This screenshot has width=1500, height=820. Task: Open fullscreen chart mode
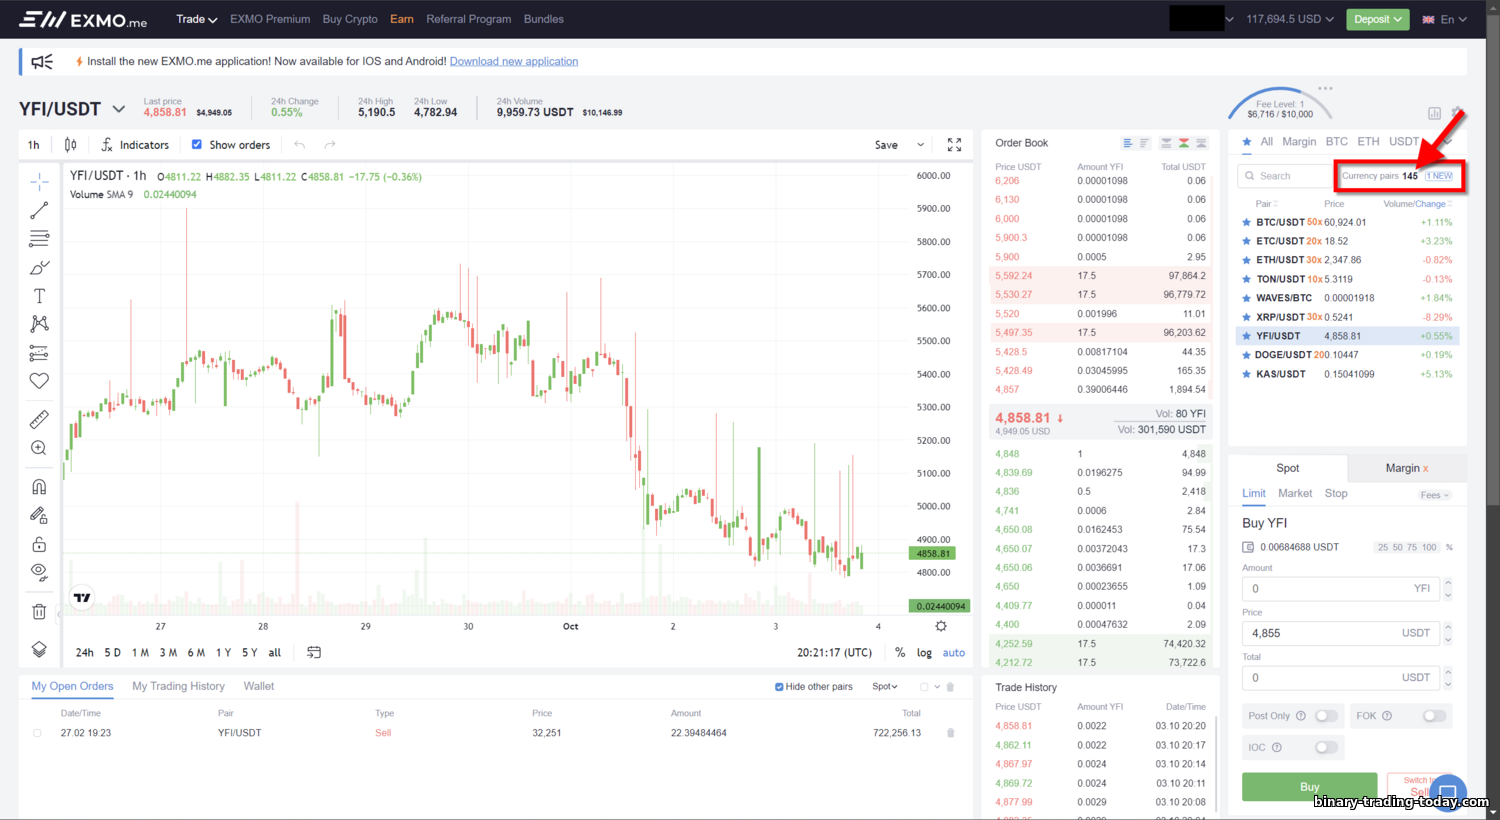click(954, 145)
